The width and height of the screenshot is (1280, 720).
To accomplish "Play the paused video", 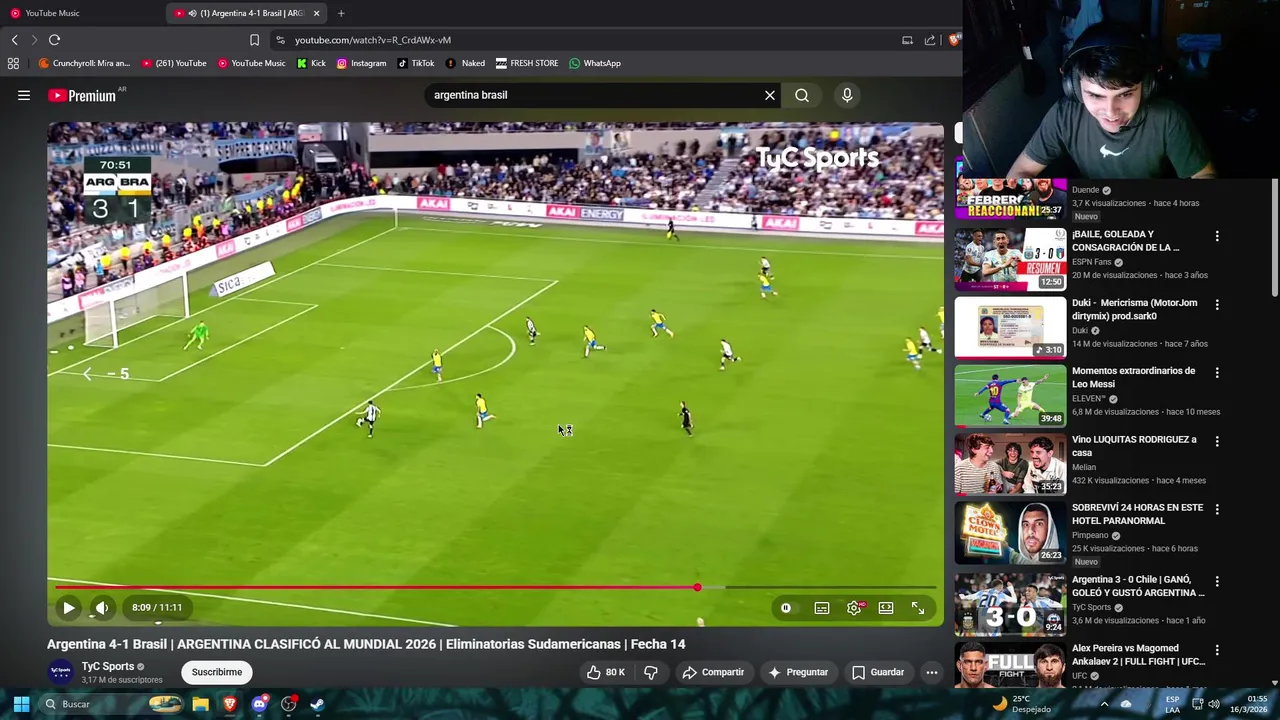I will coord(68,607).
